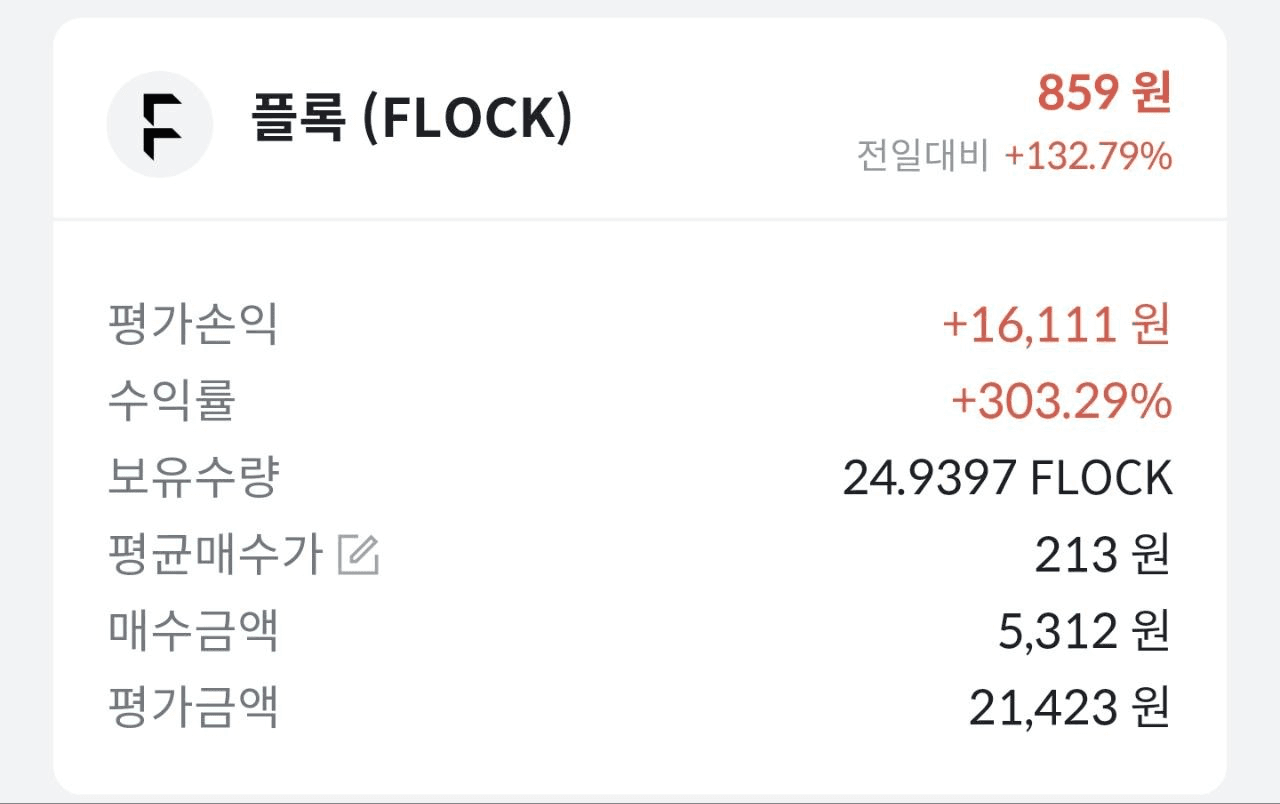Open the 플록 (FLOCK) coin title
This screenshot has height=804, width=1280.
[411, 118]
